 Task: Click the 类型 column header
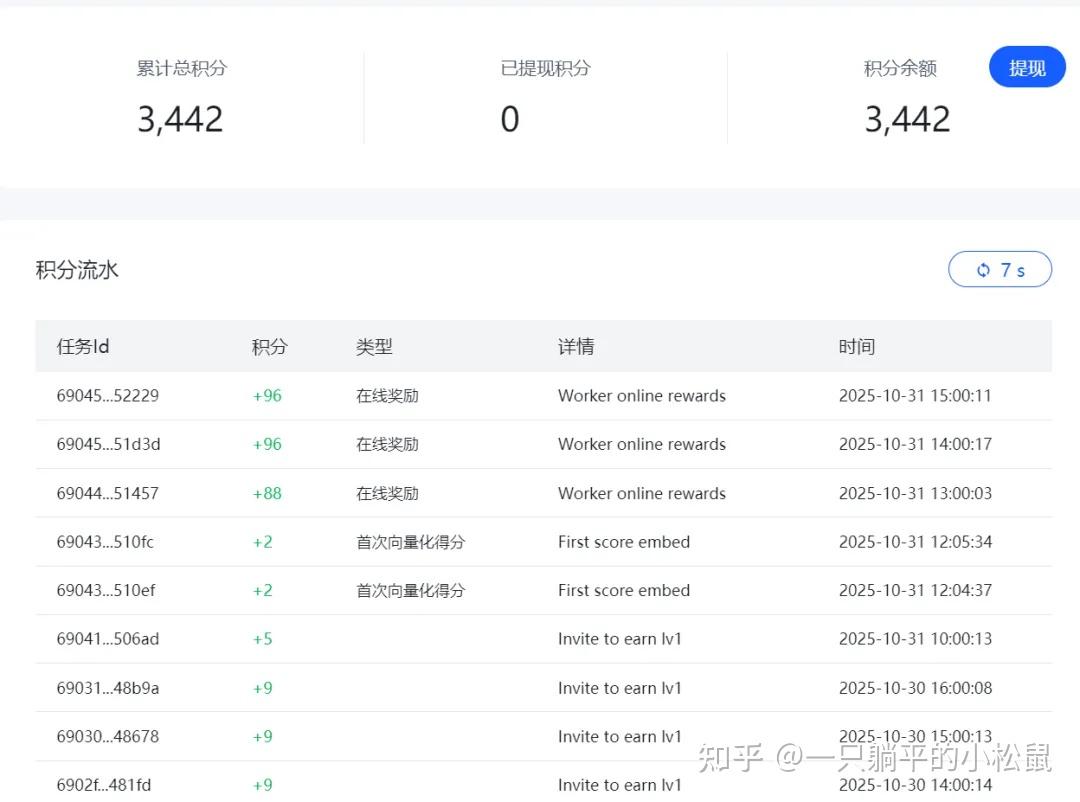[x=374, y=347]
